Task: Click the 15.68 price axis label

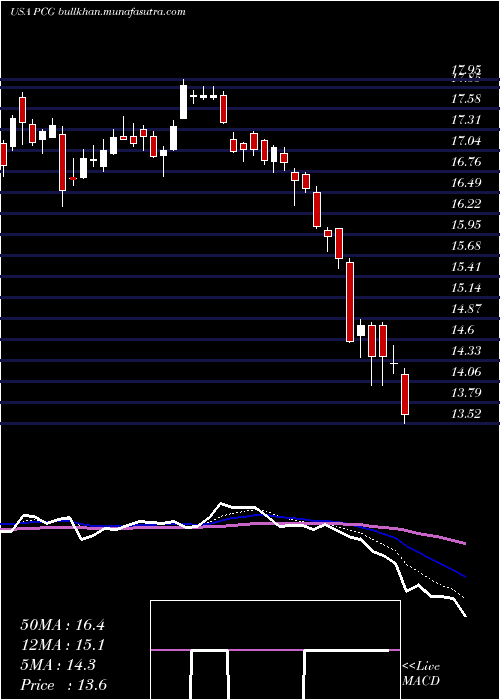Action: point(466,246)
